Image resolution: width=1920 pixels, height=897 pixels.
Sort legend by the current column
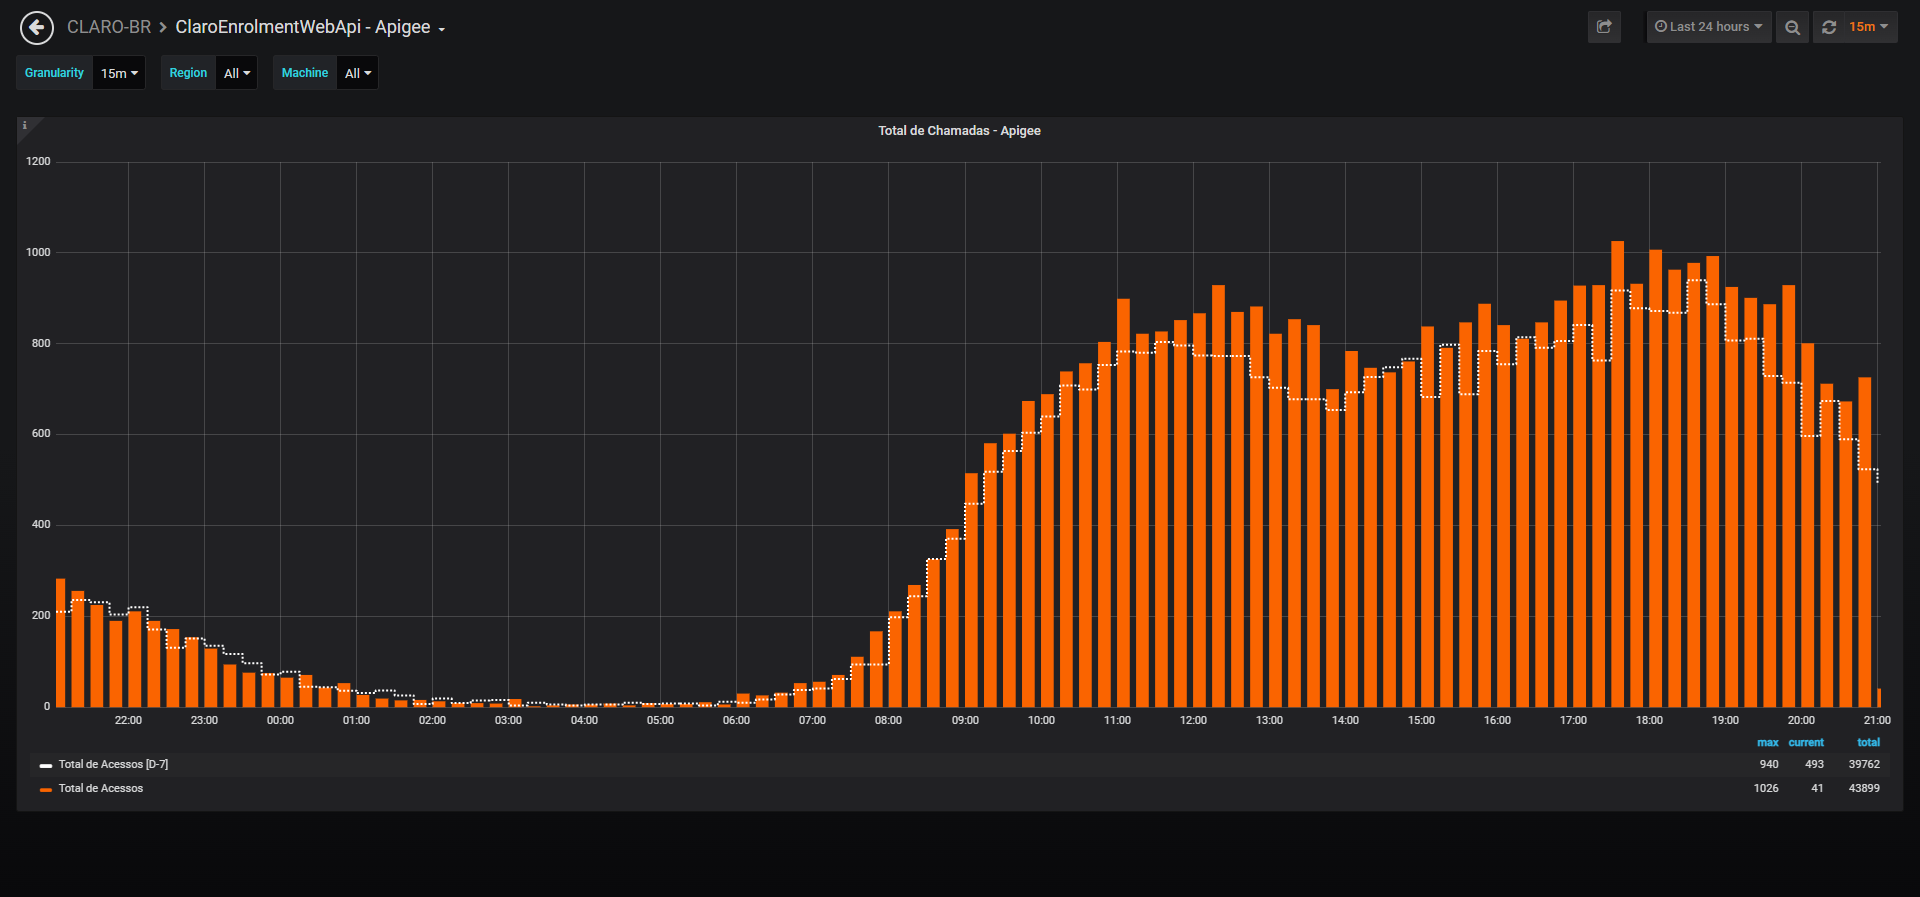pyautogui.click(x=1806, y=742)
